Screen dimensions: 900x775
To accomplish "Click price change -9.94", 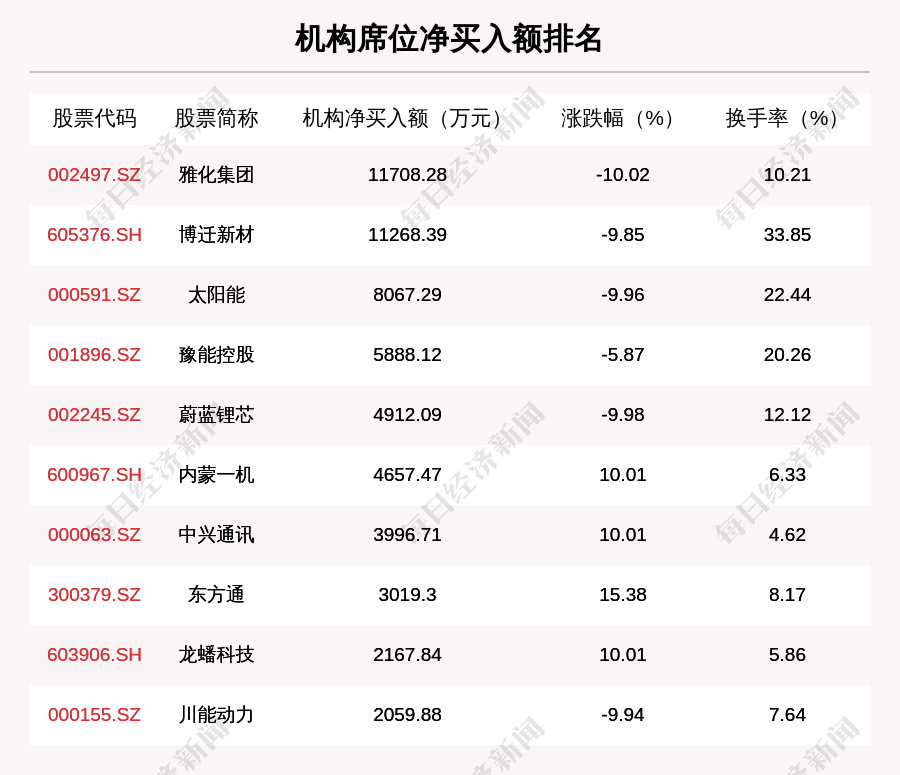I will point(623,715).
